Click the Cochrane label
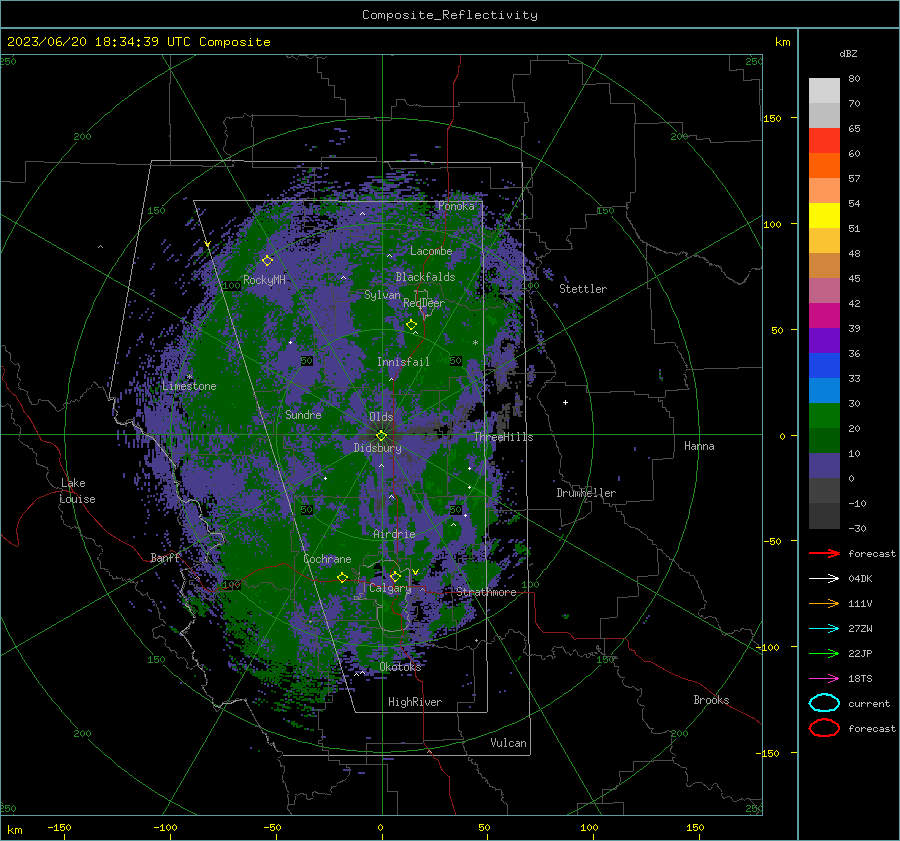900x841 pixels. [327, 559]
